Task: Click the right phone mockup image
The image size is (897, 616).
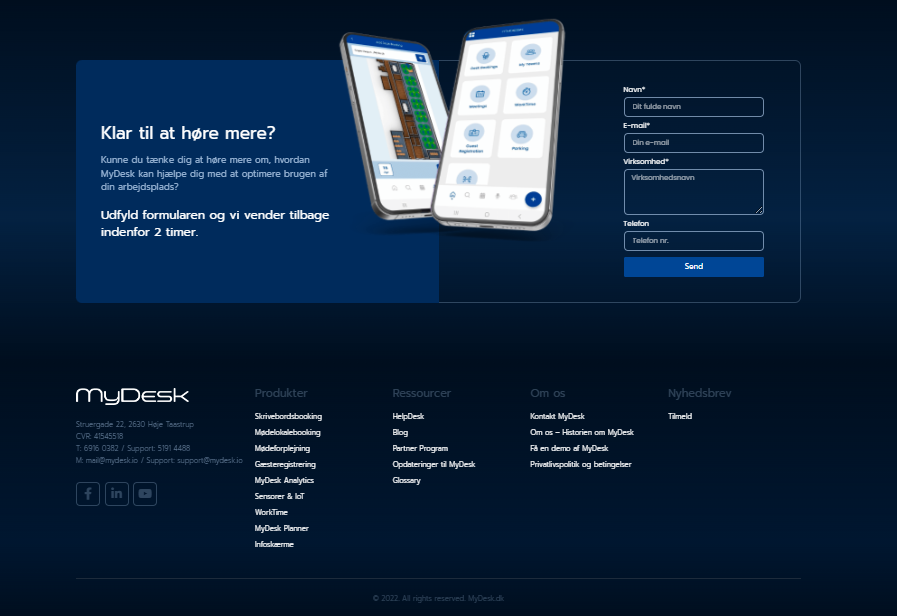Action: point(498,124)
